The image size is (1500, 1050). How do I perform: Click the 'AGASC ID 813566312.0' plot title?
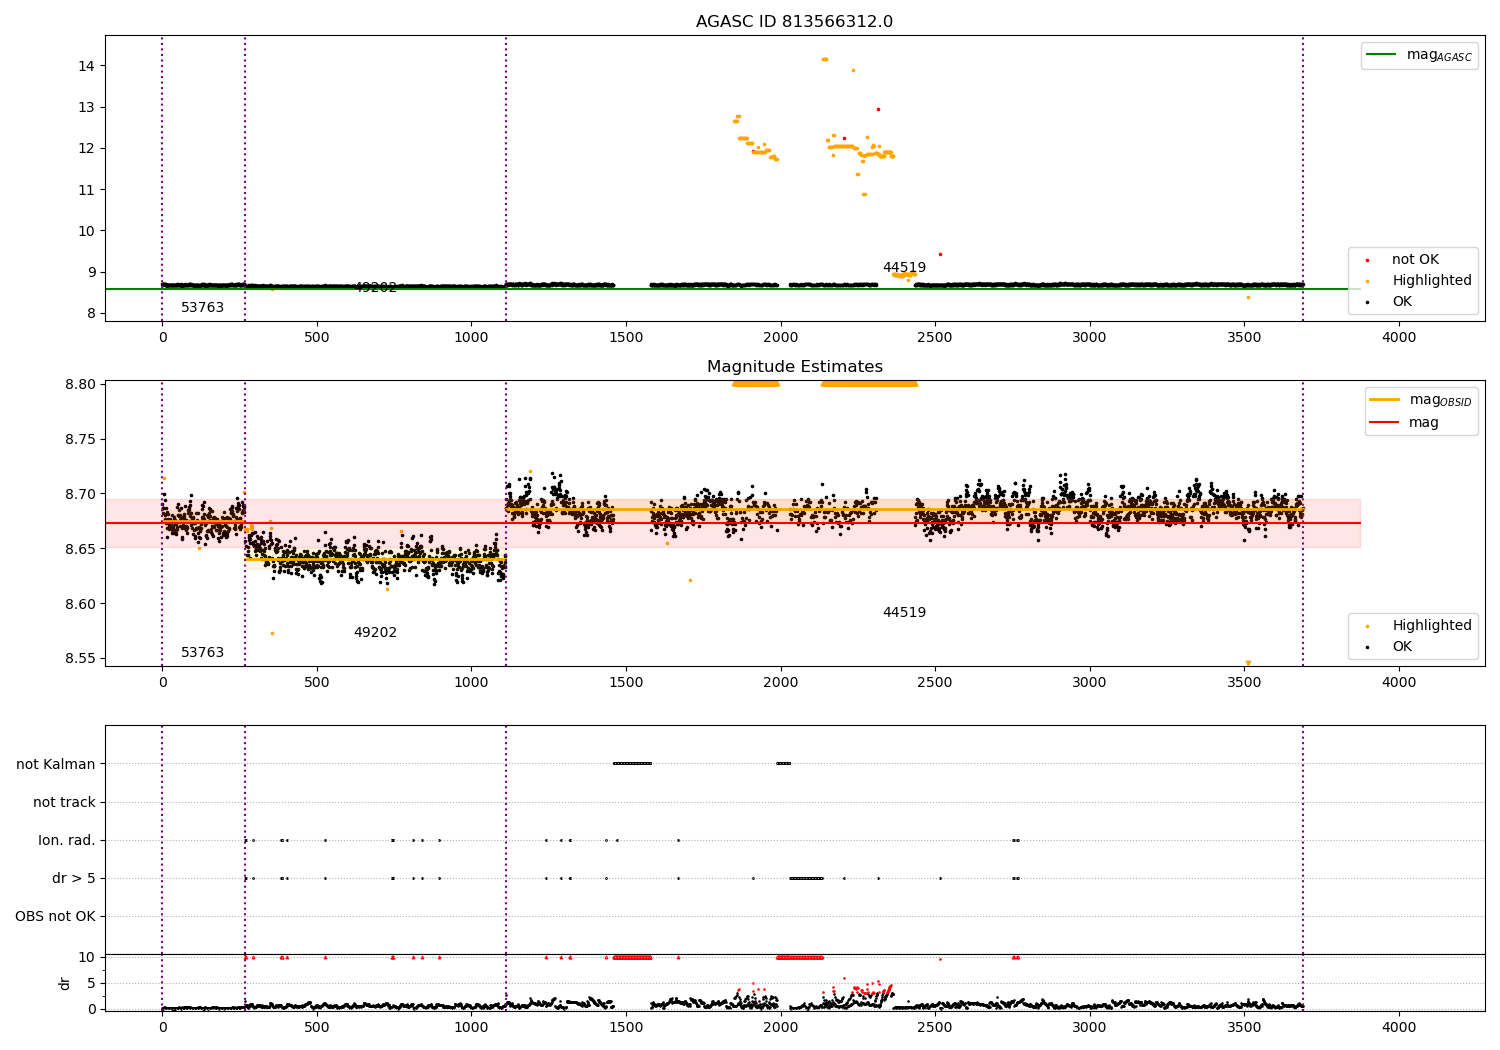[x=794, y=22]
